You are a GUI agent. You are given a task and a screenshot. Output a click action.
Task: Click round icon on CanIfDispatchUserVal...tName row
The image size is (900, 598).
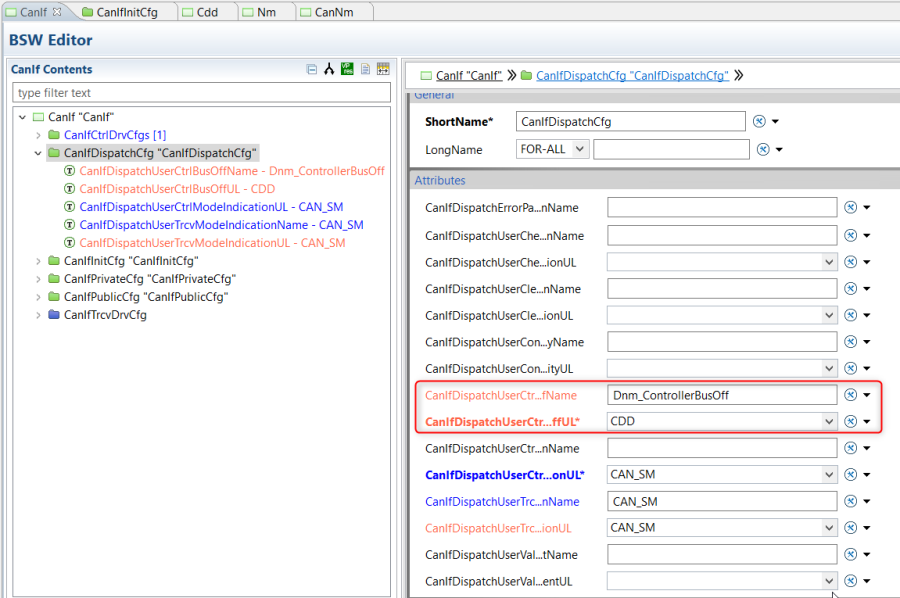[851, 554]
